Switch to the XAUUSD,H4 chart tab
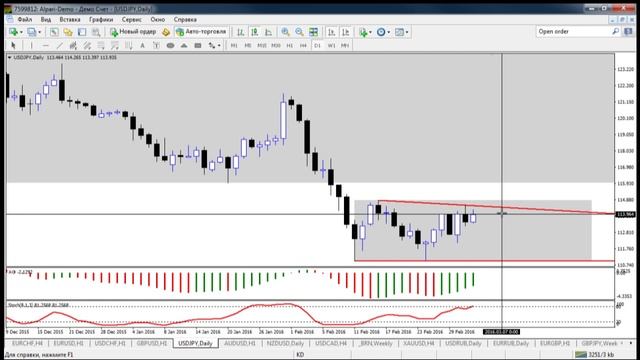Image resolution: width=640 pixels, height=360 pixels. click(419, 343)
